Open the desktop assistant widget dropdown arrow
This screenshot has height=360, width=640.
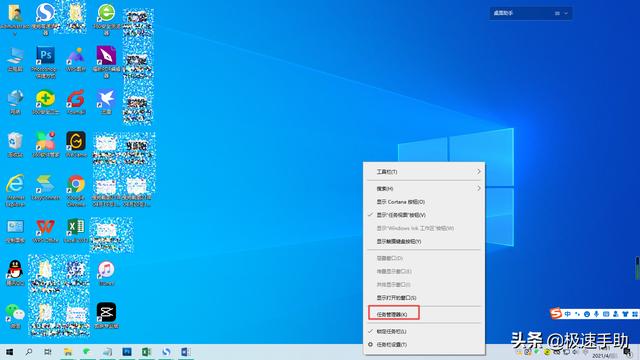pos(566,13)
